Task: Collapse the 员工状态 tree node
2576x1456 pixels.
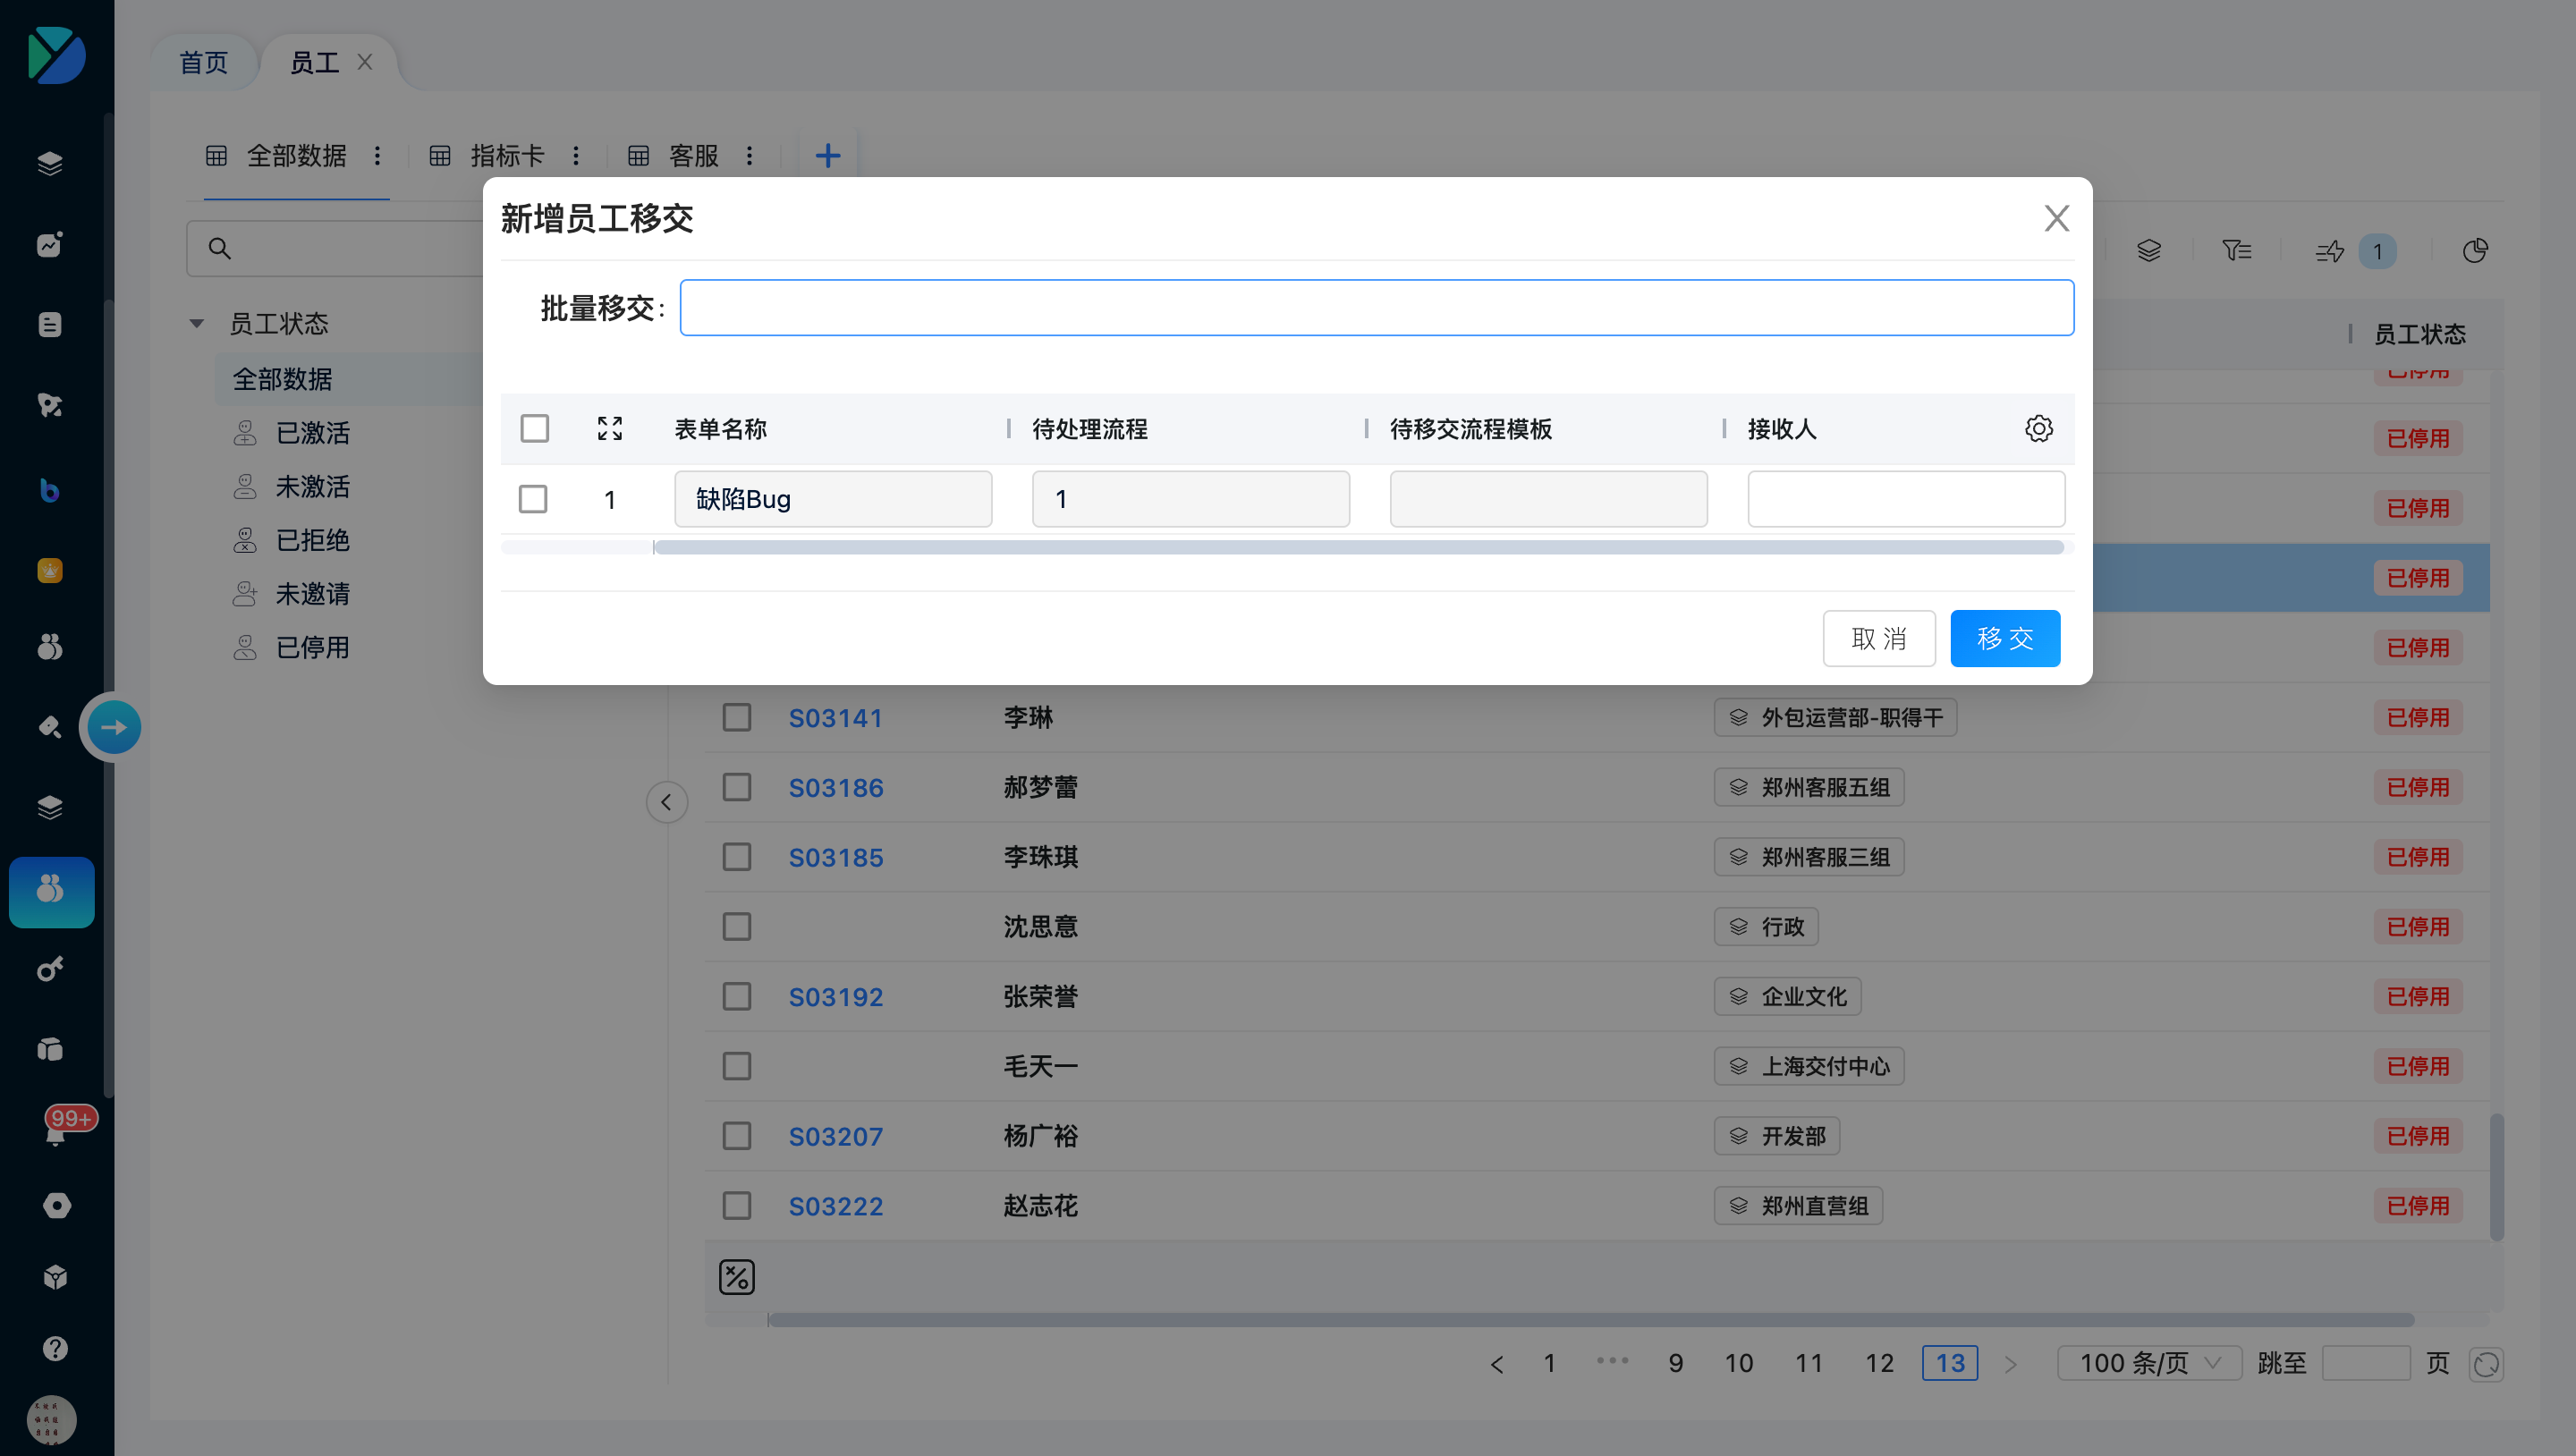Action: [197, 324]
